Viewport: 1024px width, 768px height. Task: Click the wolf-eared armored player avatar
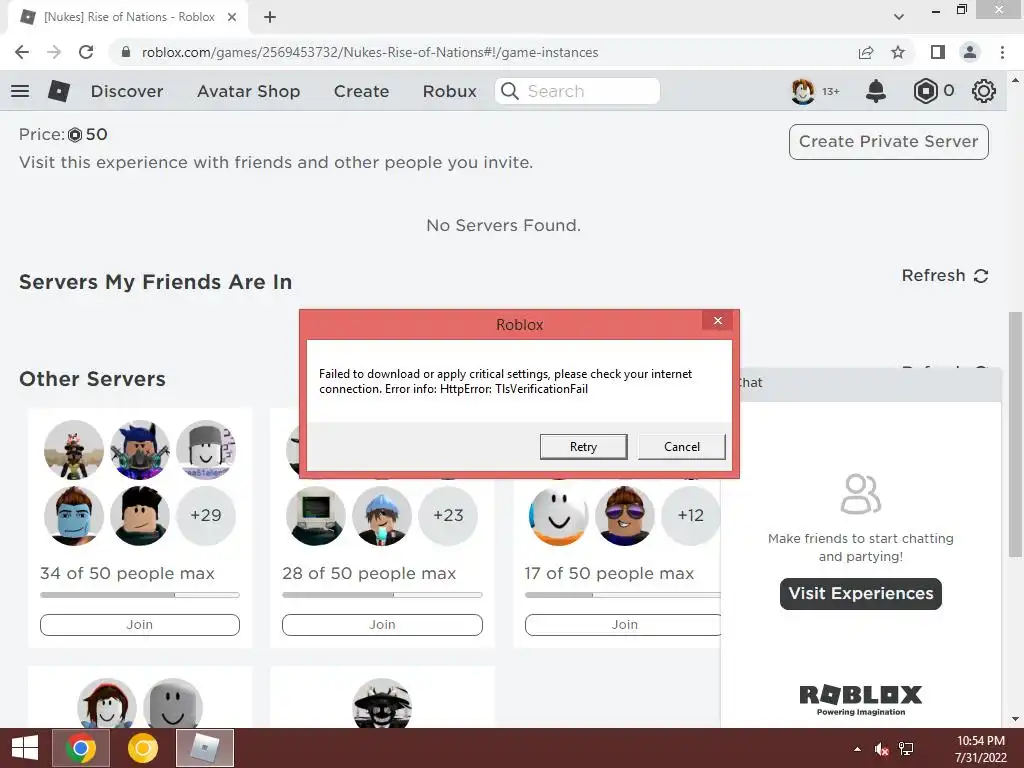[140, 450]
